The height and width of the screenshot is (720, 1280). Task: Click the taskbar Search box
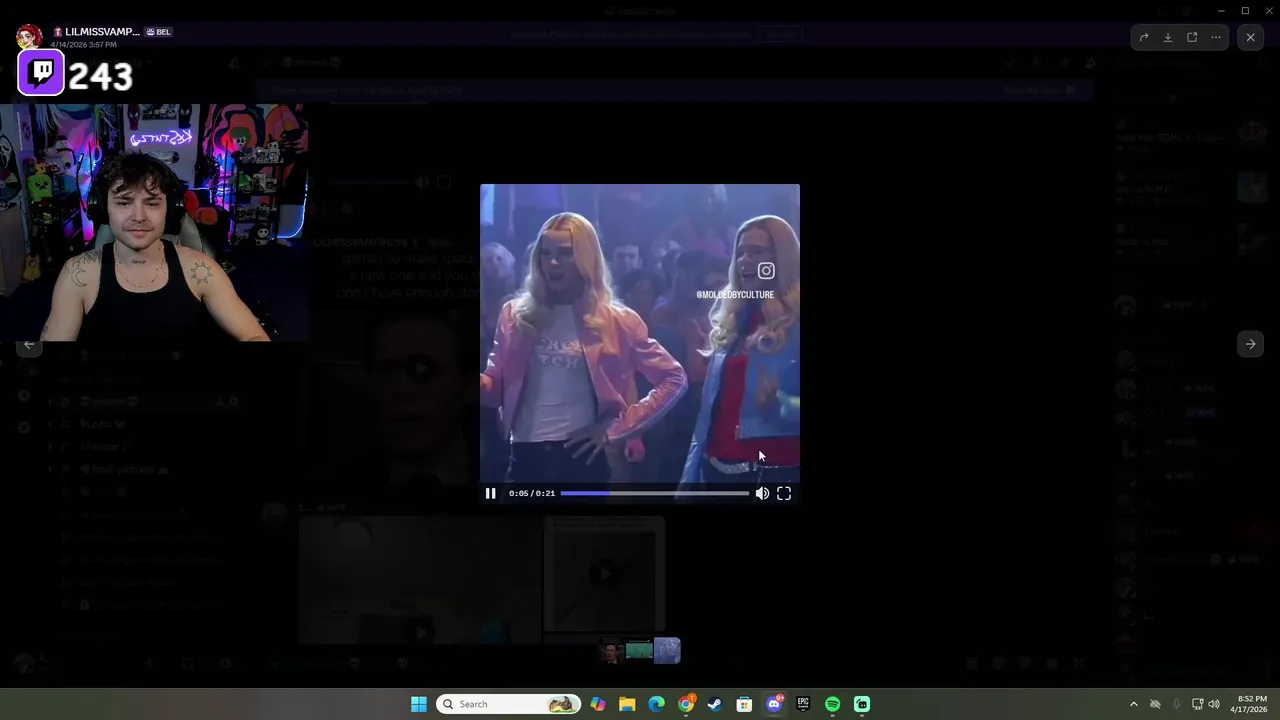[x=509, y=704]
